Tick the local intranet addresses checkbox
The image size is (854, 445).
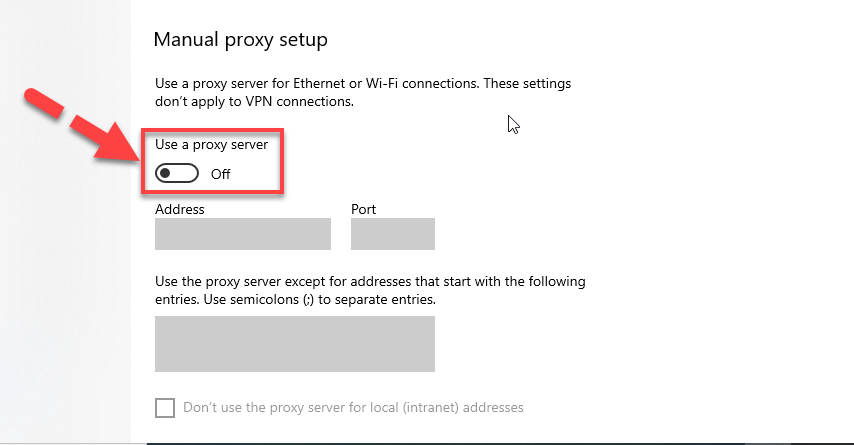click(165, 407)
